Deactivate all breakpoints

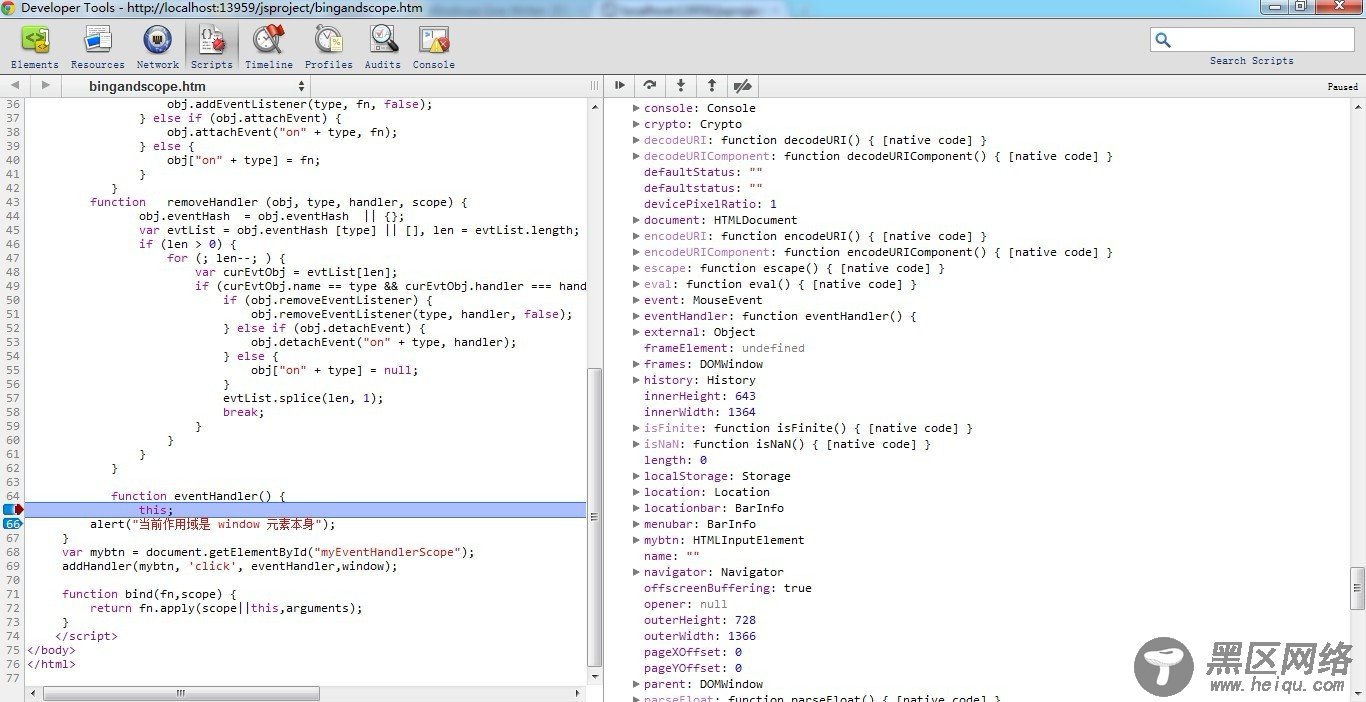tap(742, 86)
